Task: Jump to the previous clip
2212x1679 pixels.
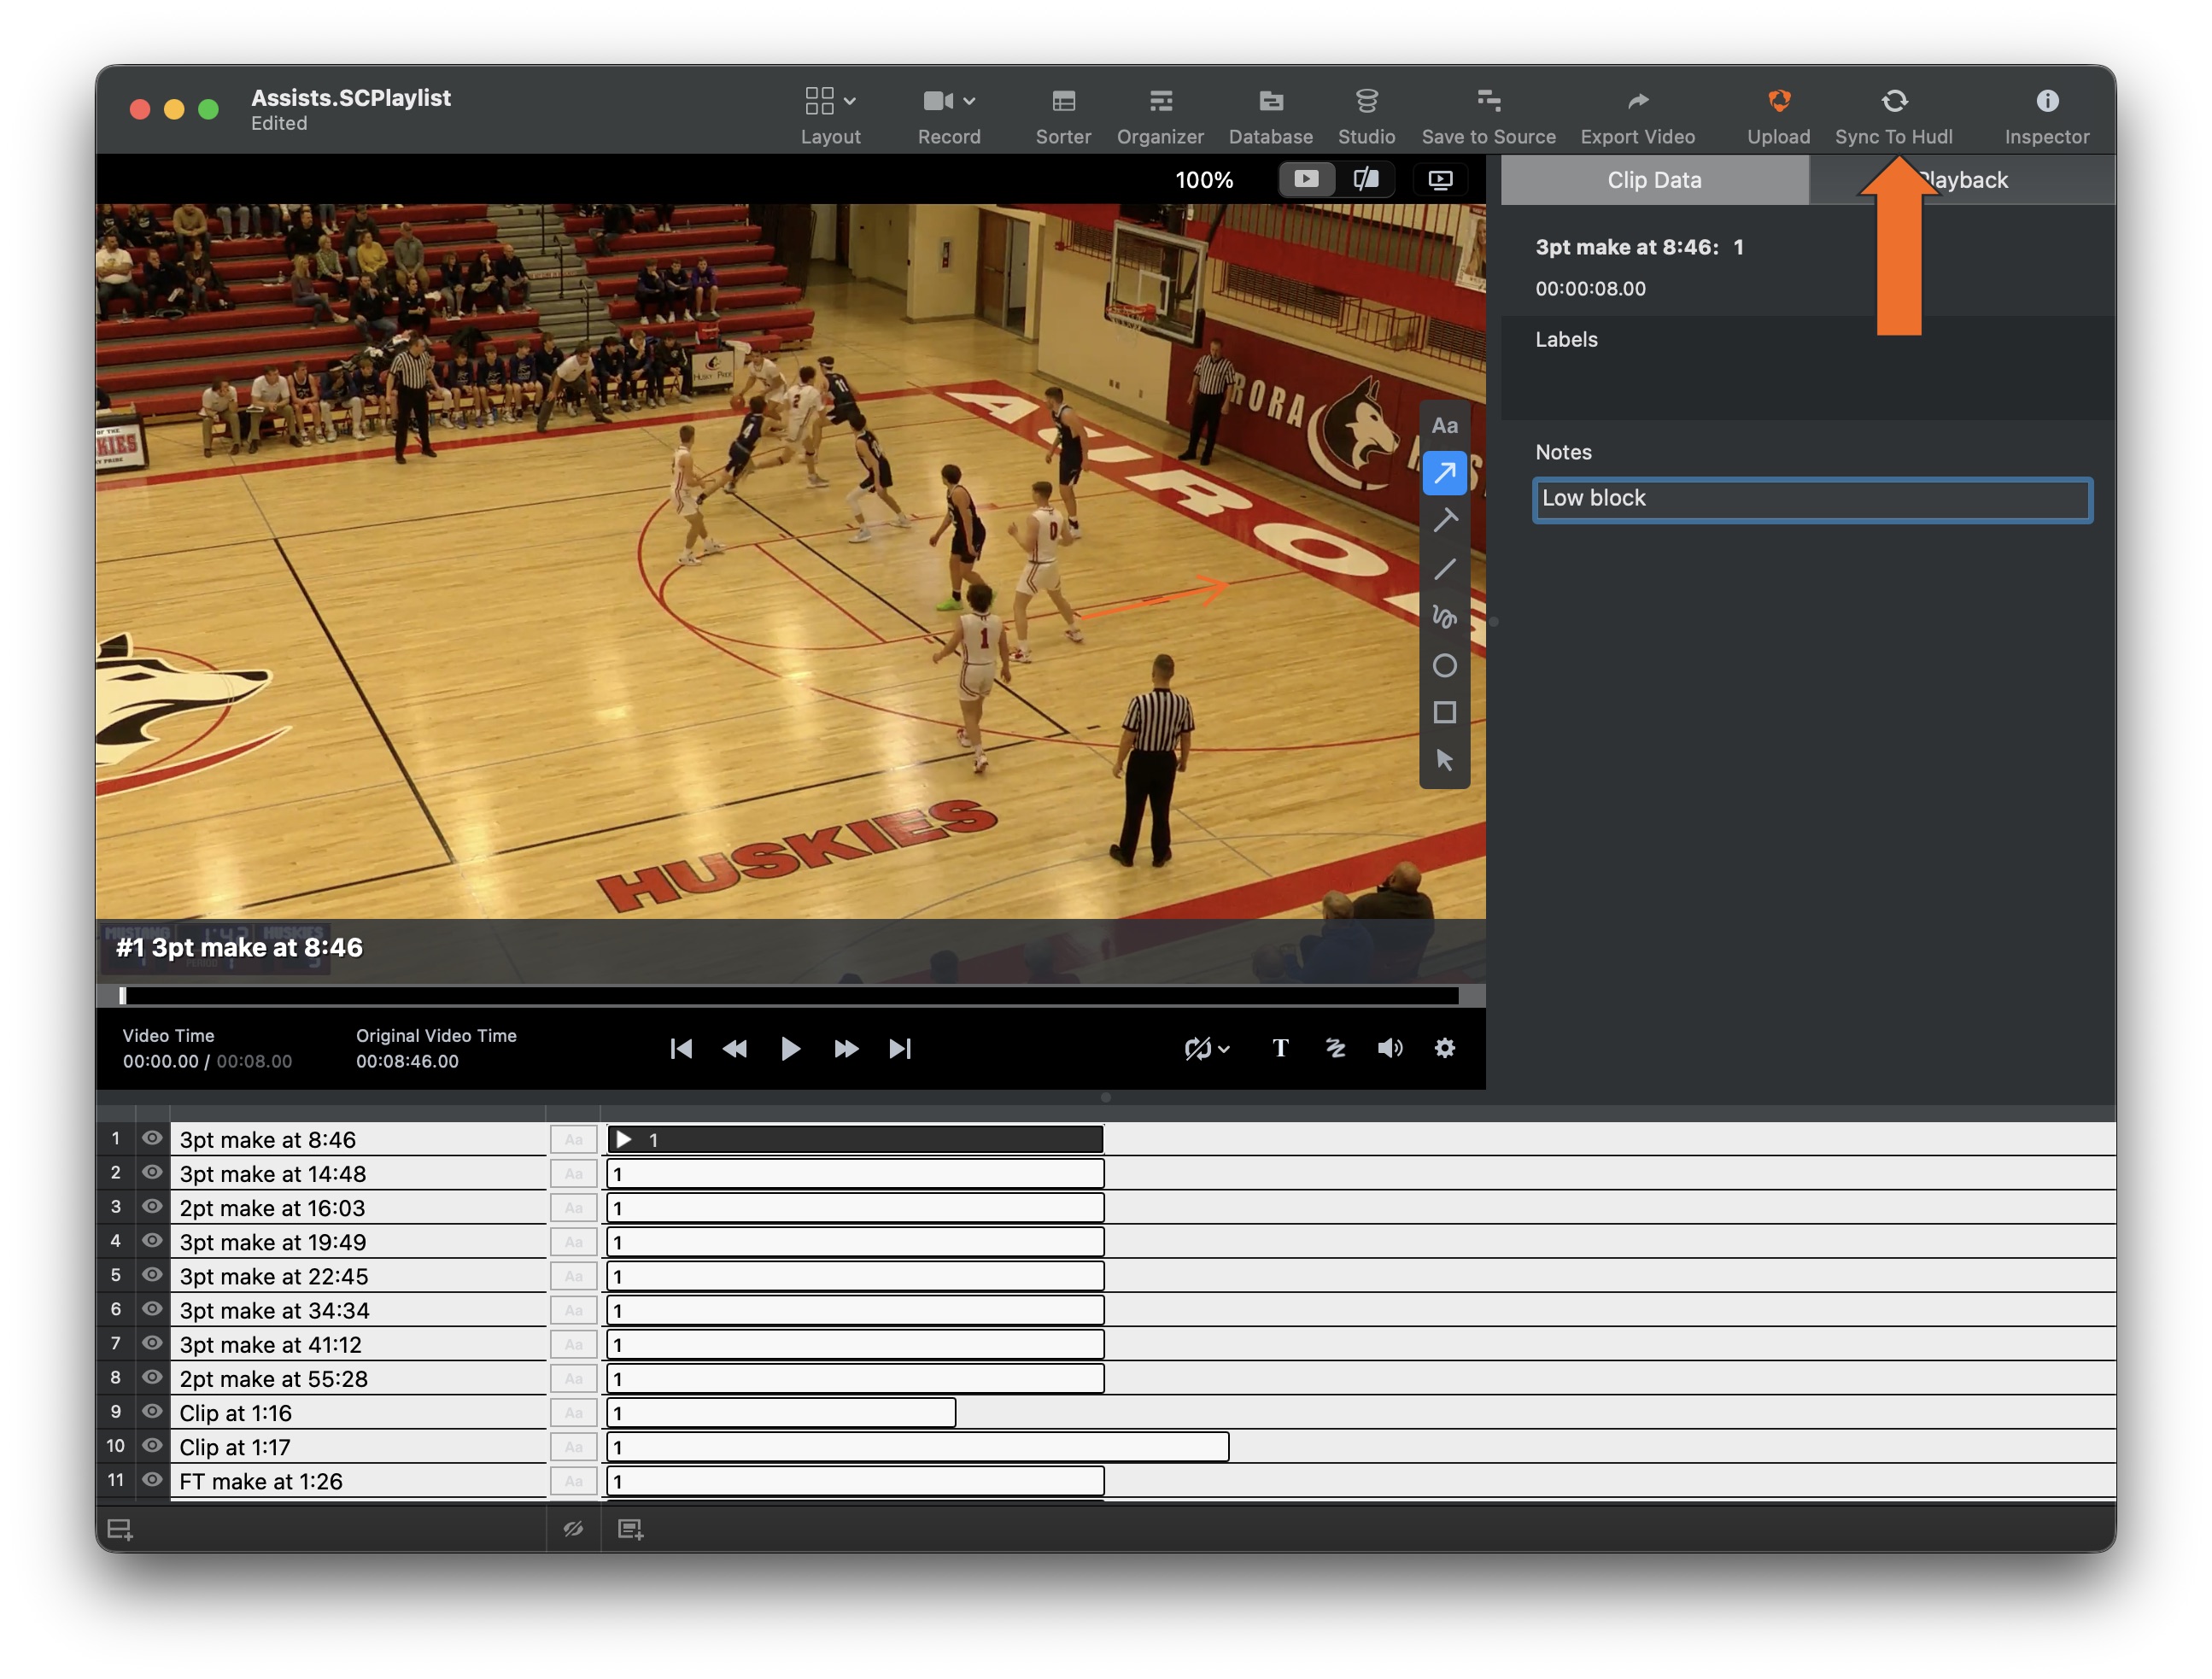Action: pos(681,1048)
